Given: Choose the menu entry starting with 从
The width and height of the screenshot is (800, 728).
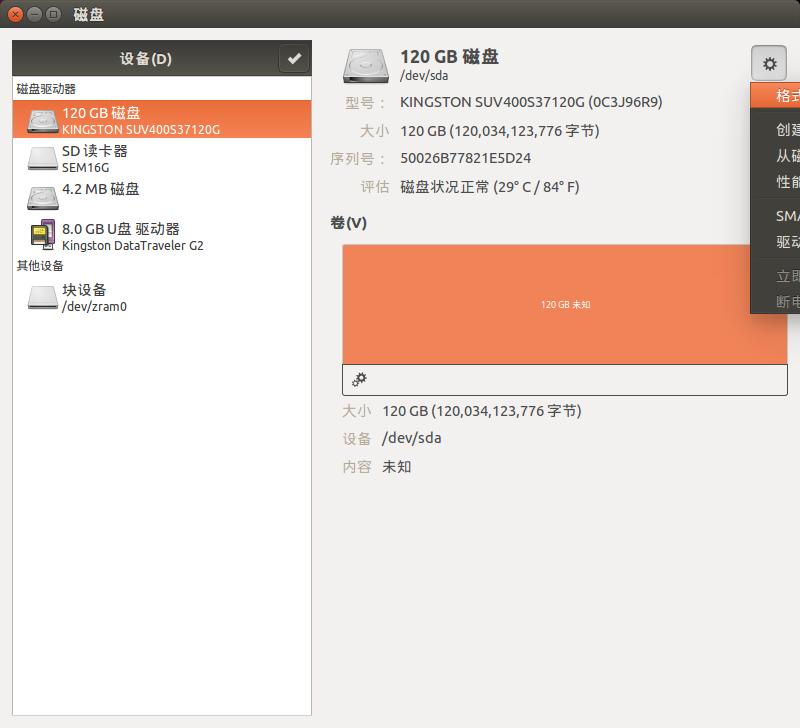Looking at the screenshot, I should pos(776,156).
